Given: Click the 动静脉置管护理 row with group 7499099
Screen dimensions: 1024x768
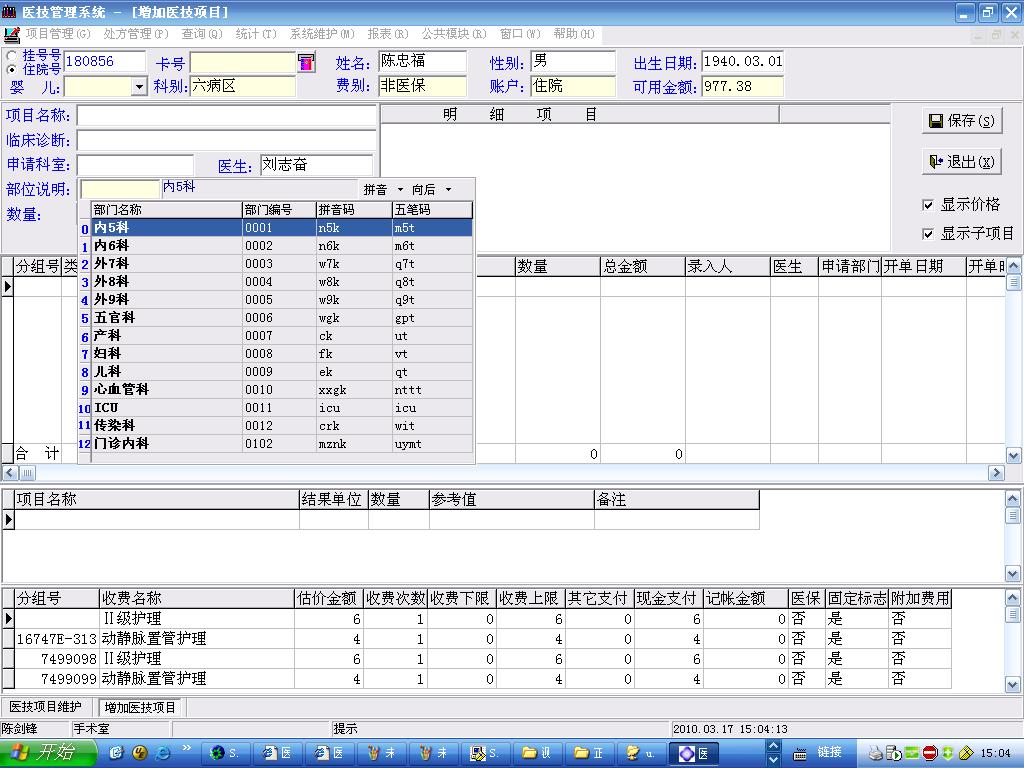Looking at the screenshot, I should (x=483, y=679).
